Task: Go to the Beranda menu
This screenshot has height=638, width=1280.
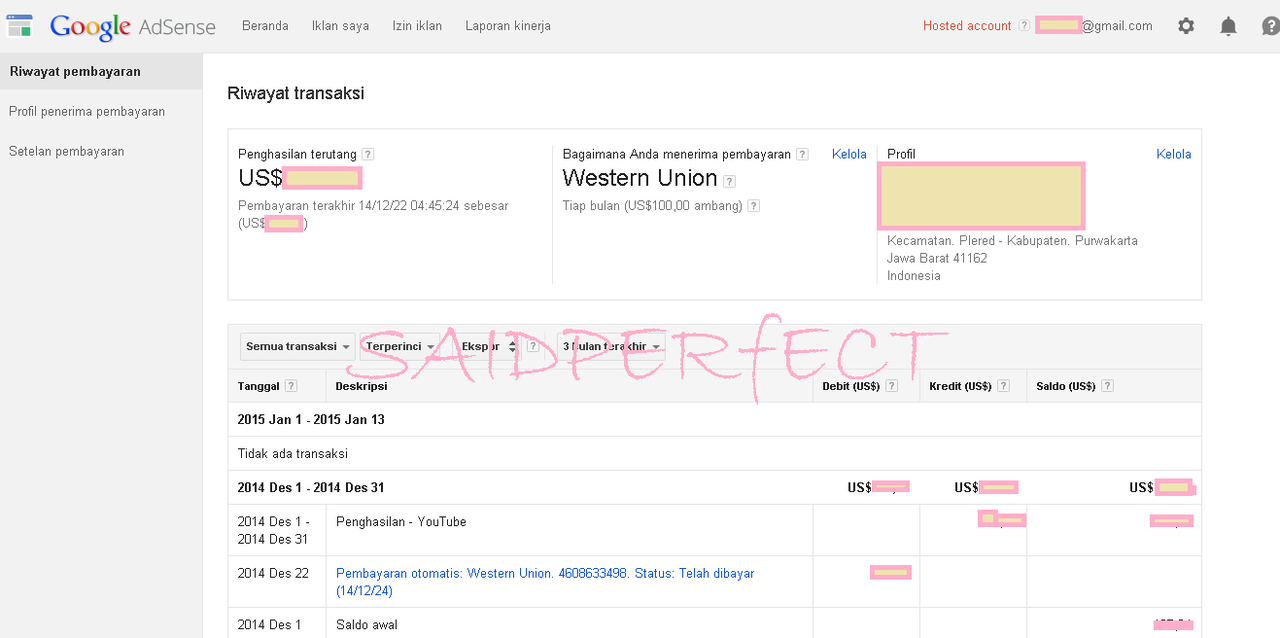Action: click(265, 26)
